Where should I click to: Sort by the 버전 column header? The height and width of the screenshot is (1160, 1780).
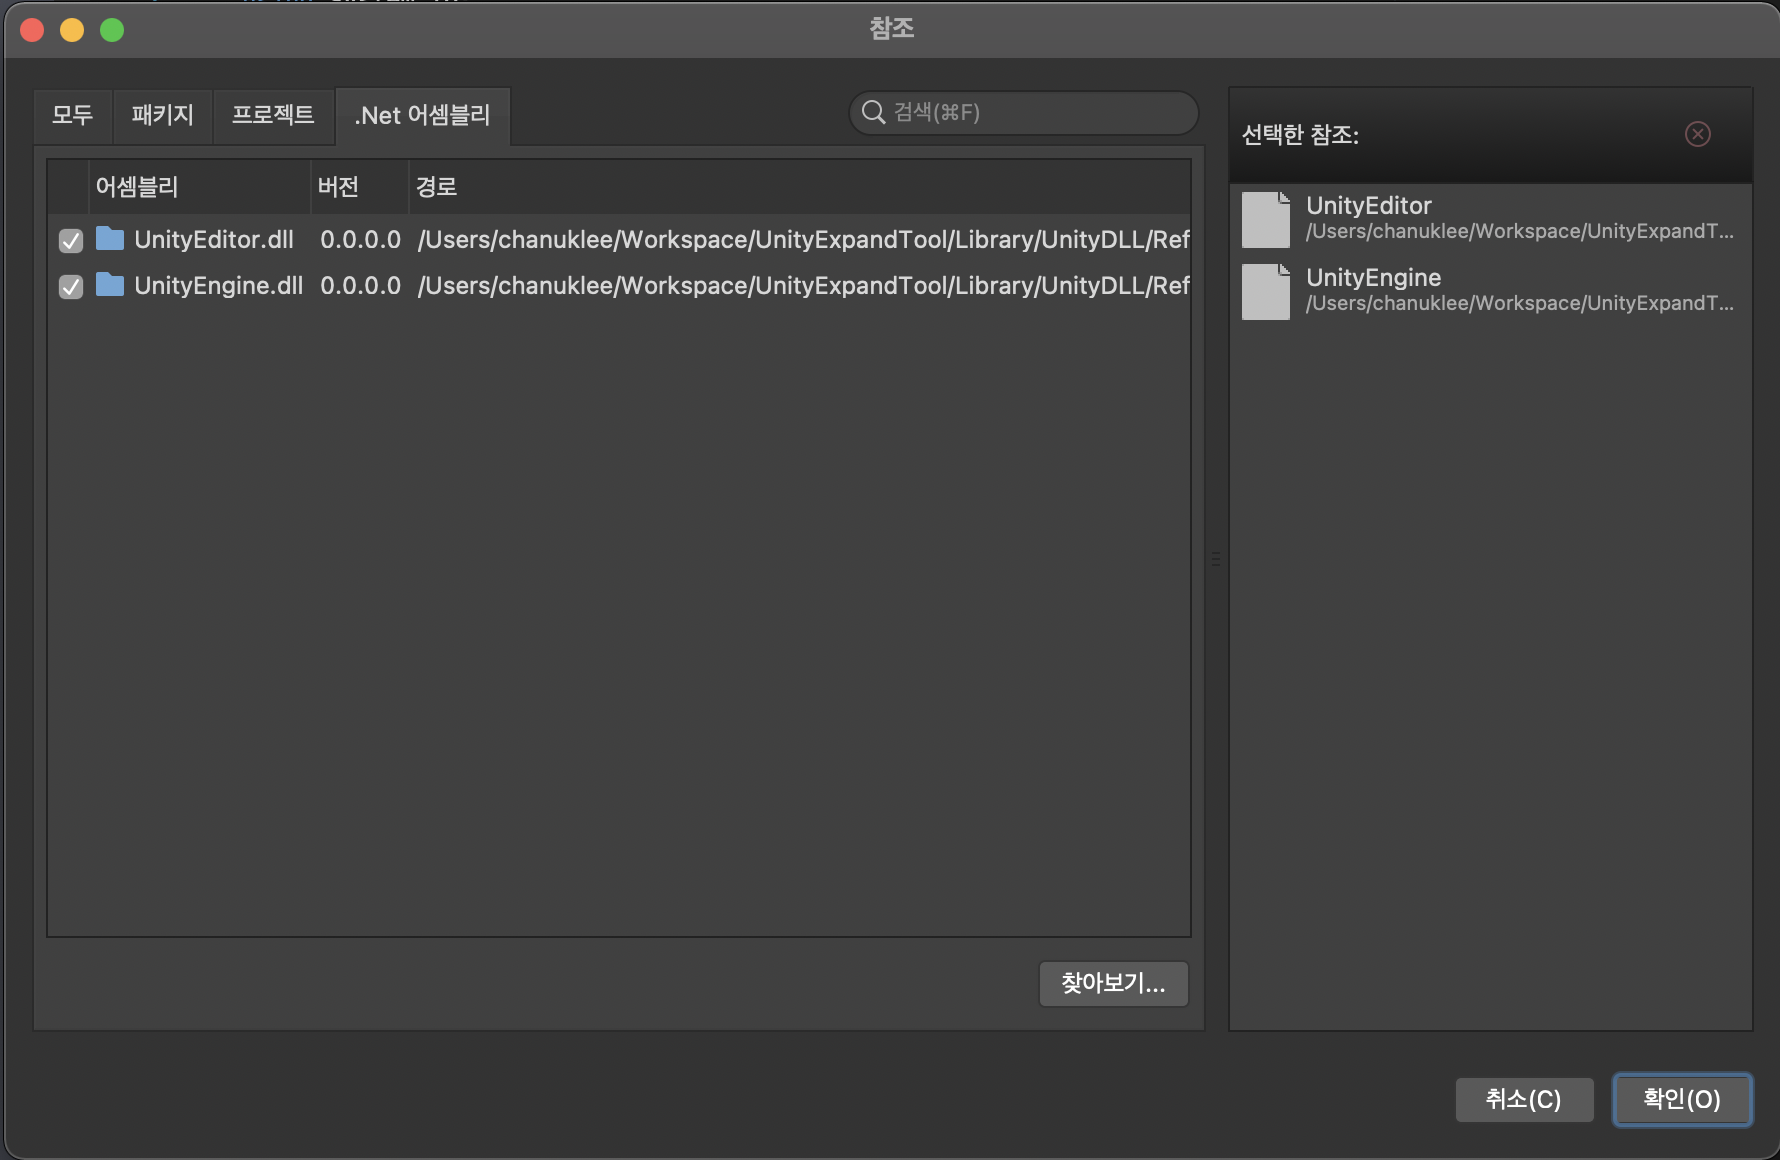(x=360, y=187)
